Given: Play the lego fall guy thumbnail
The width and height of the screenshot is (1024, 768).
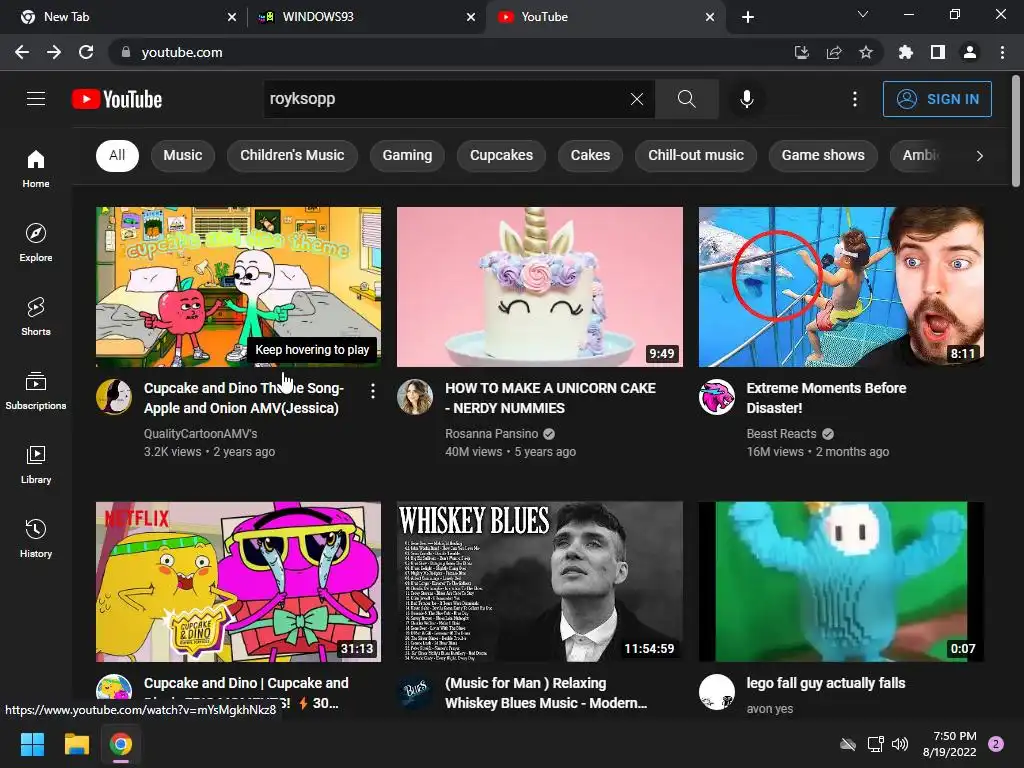Looking at the screenshot, I should click(x=841, y=582).
